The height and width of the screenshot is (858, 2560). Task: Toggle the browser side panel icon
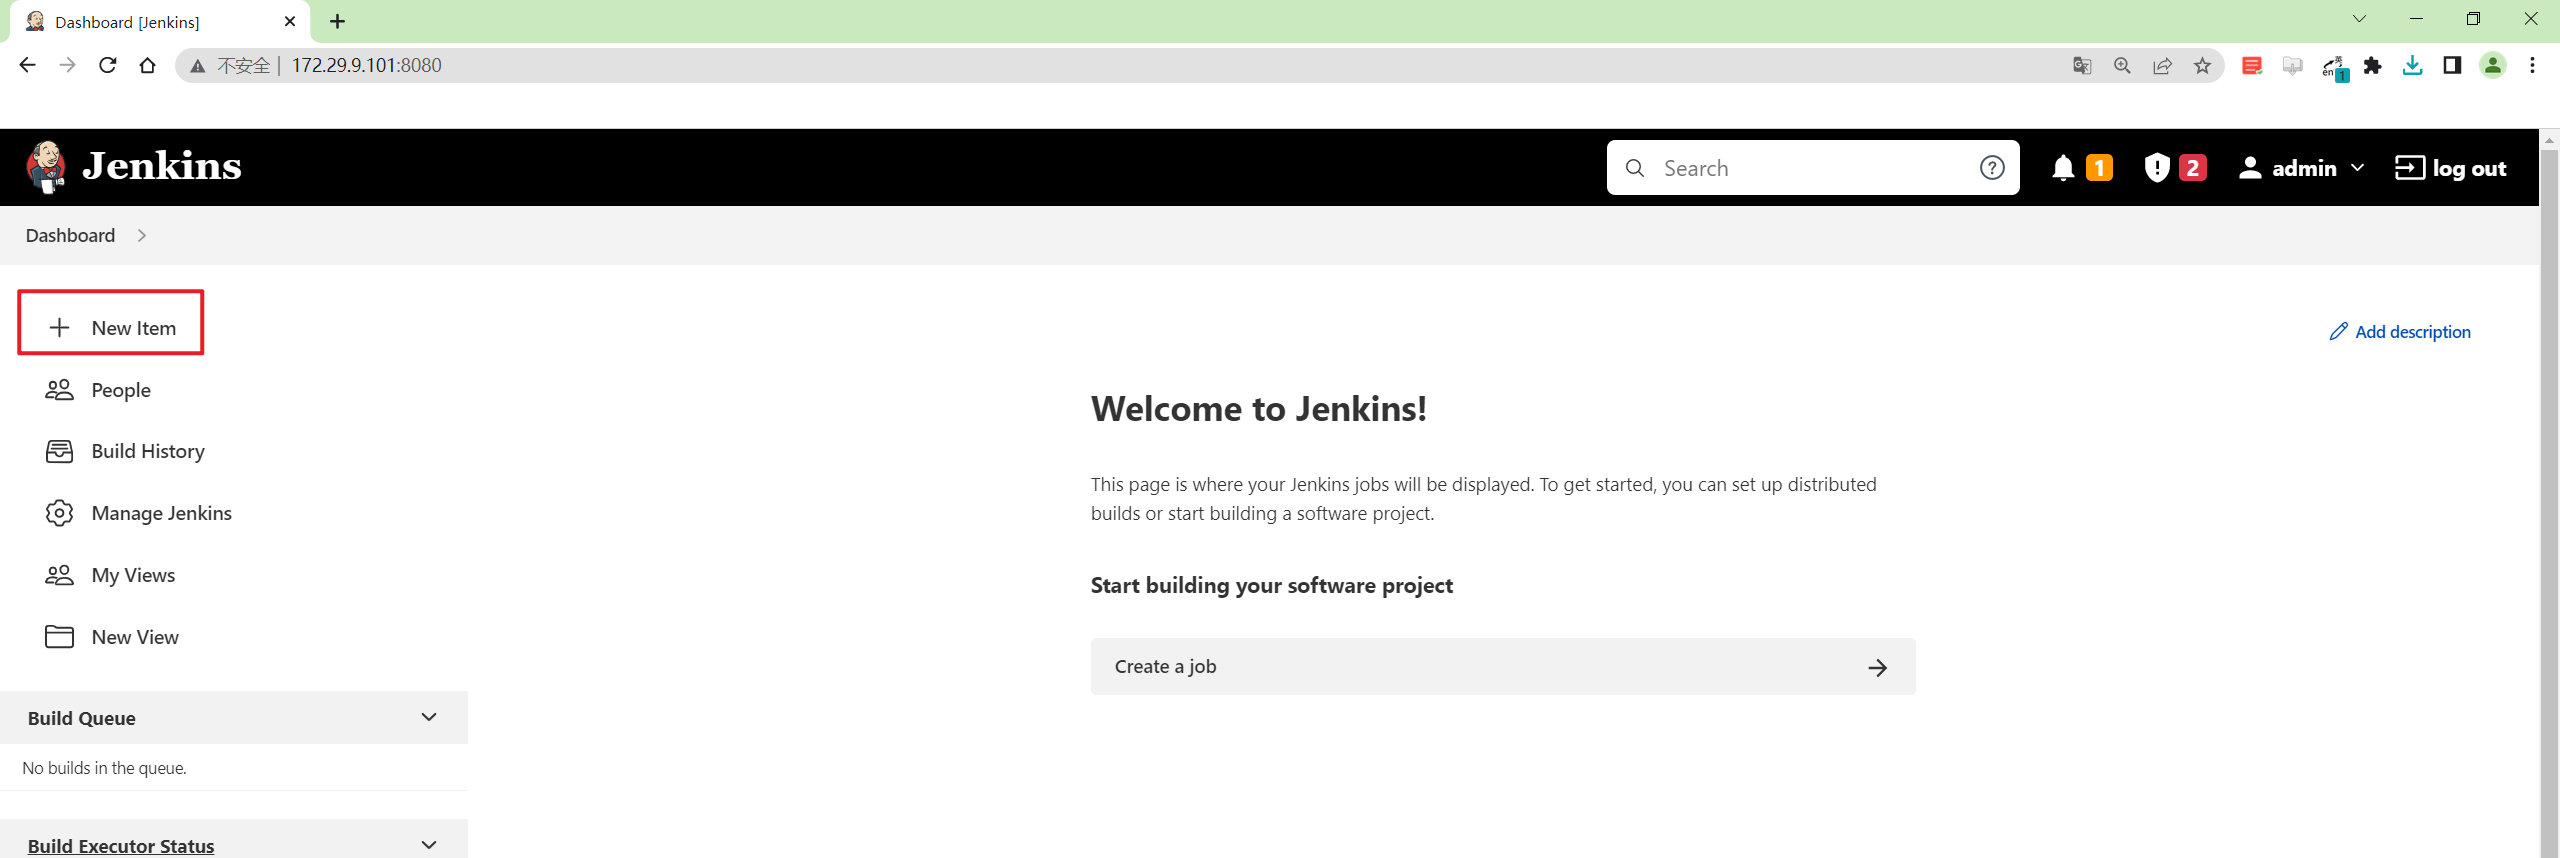pyautogui.click(x=2452, y=66)
